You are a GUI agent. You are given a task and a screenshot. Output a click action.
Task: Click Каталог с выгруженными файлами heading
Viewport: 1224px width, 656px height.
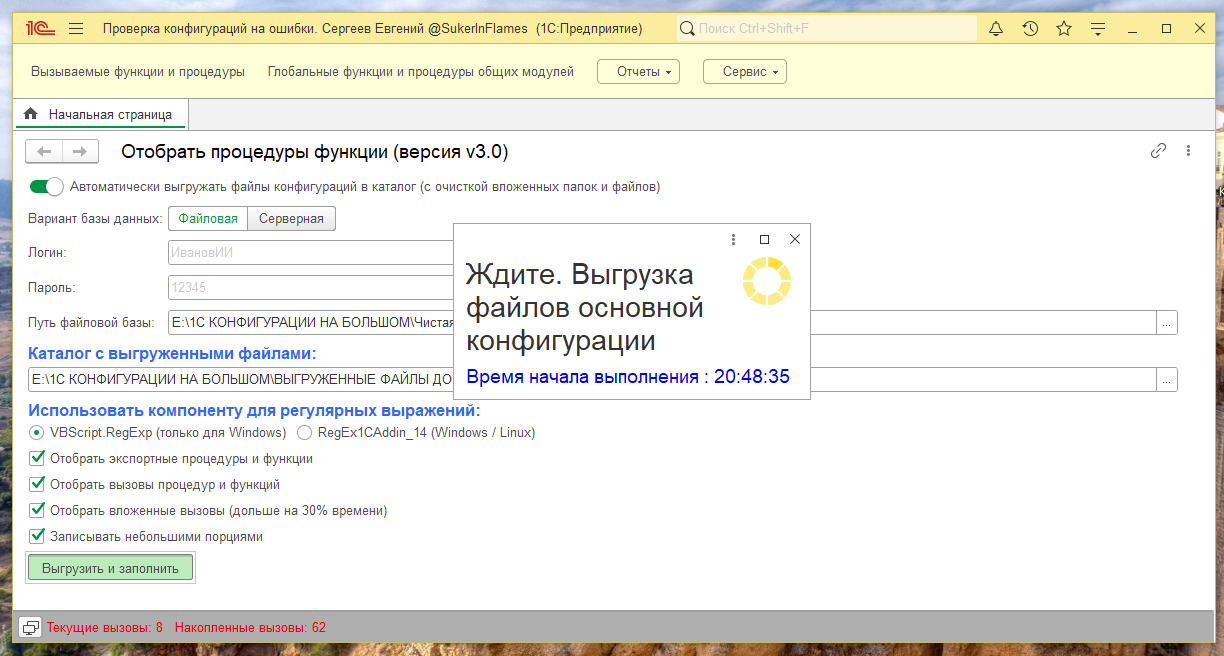(x=172, y=353)
